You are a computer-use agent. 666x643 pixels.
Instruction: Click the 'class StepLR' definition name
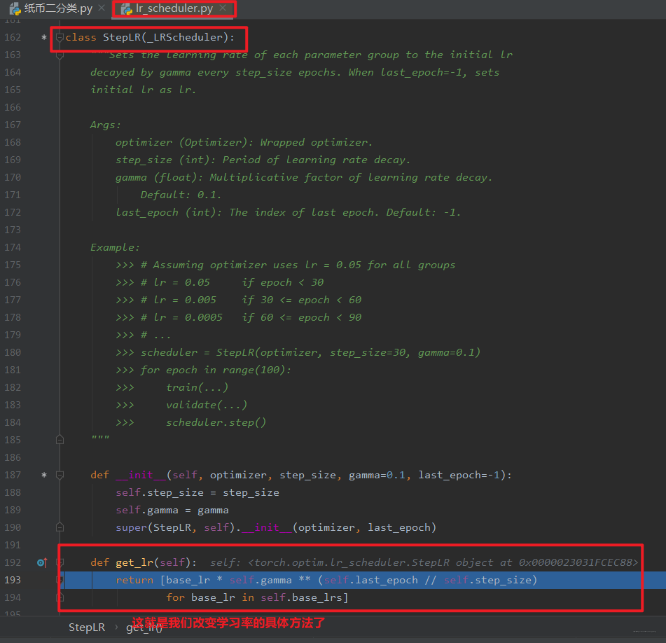click(x=121, y=37)
